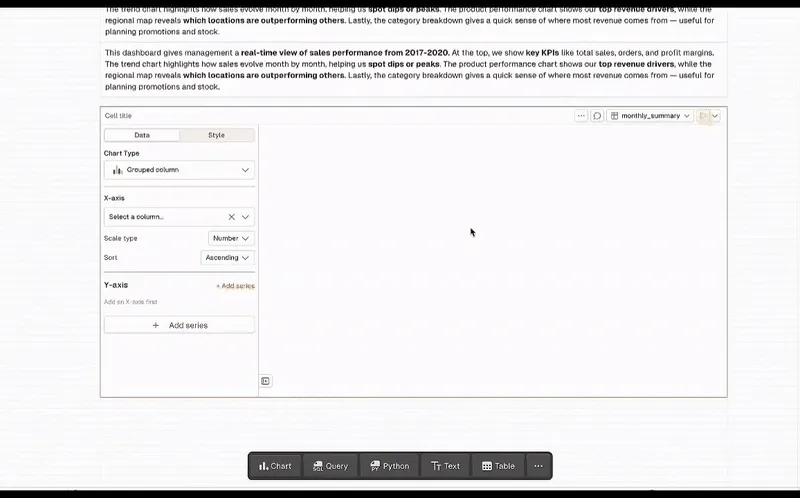Expand the run options chevron

click(x=715, y=116)
